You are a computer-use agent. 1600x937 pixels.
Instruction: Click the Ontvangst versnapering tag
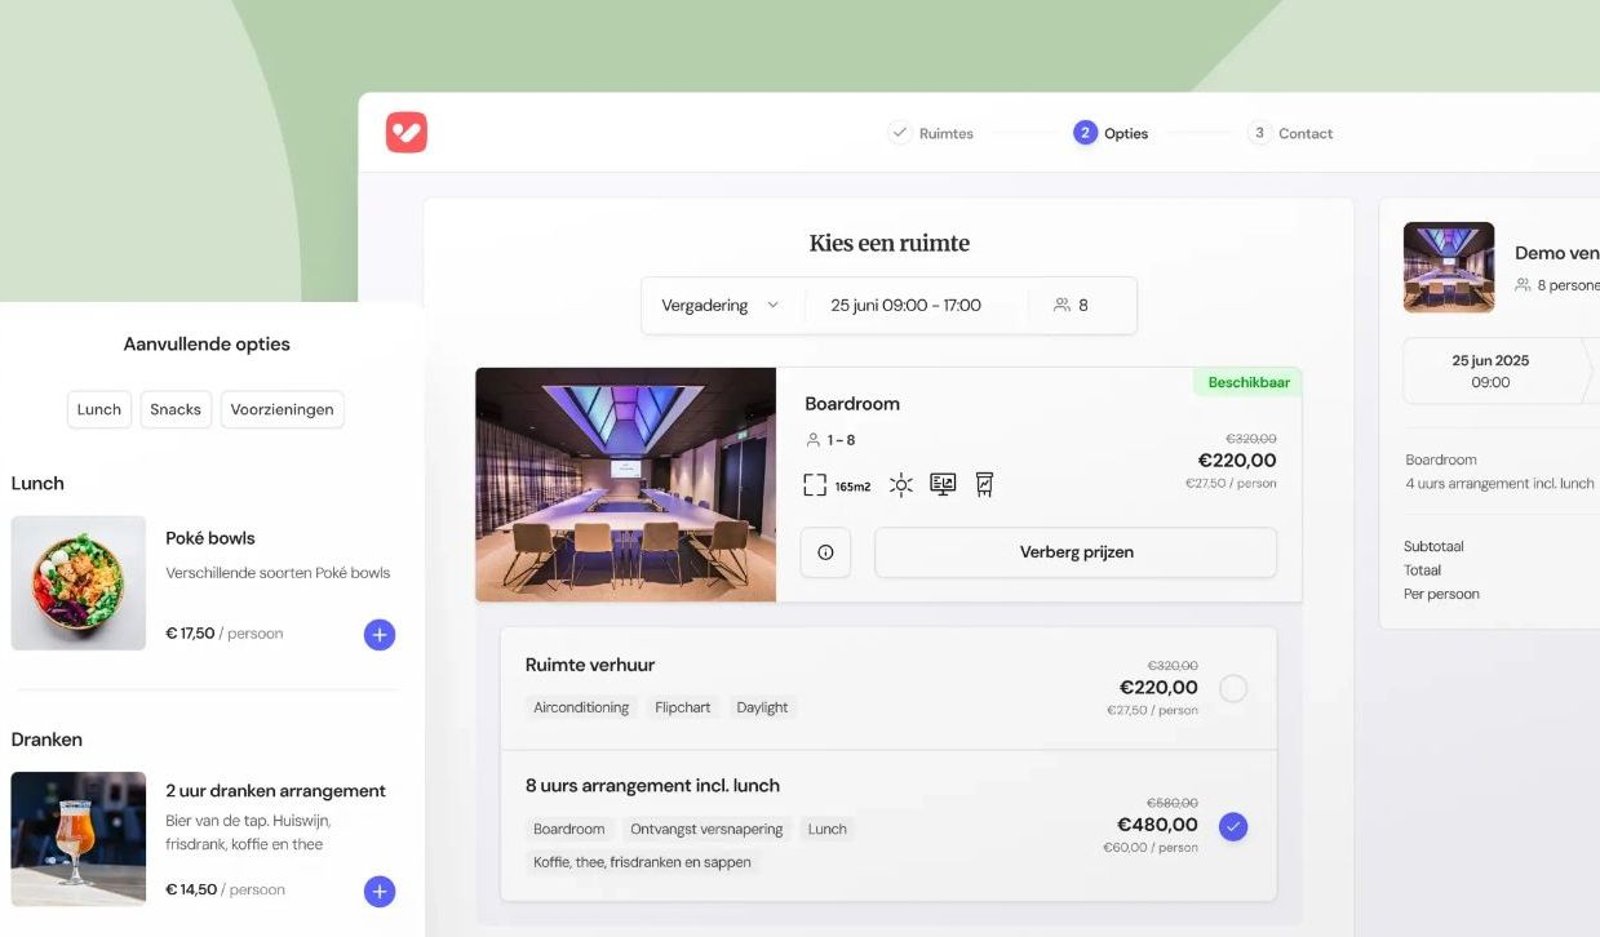pyautogui.click(x=706, y=829)
